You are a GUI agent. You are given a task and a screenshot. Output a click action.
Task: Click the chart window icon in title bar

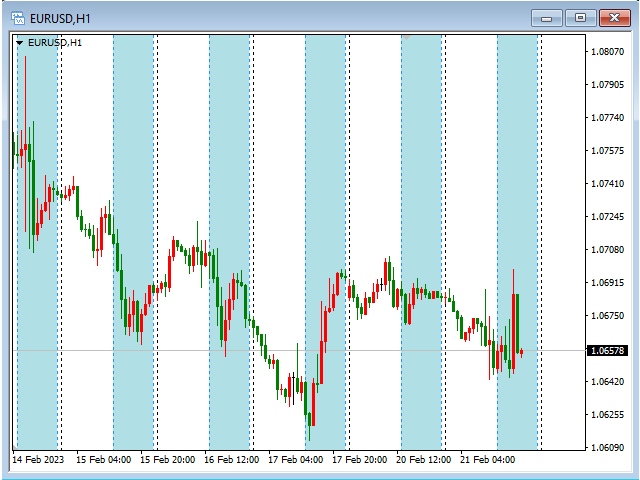(16, 17)
